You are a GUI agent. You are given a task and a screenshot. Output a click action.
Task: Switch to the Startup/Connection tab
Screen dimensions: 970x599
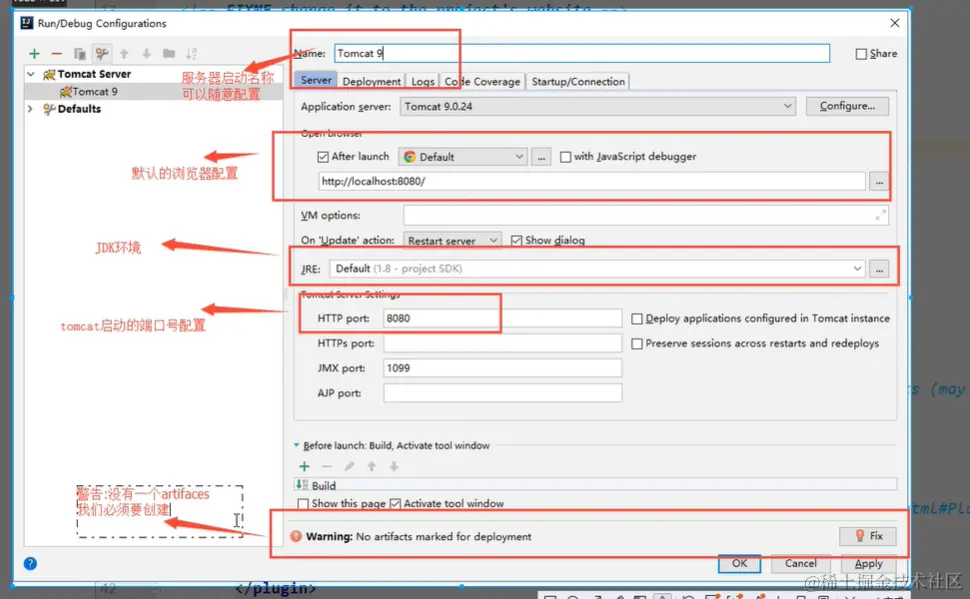tap(578, 81)
